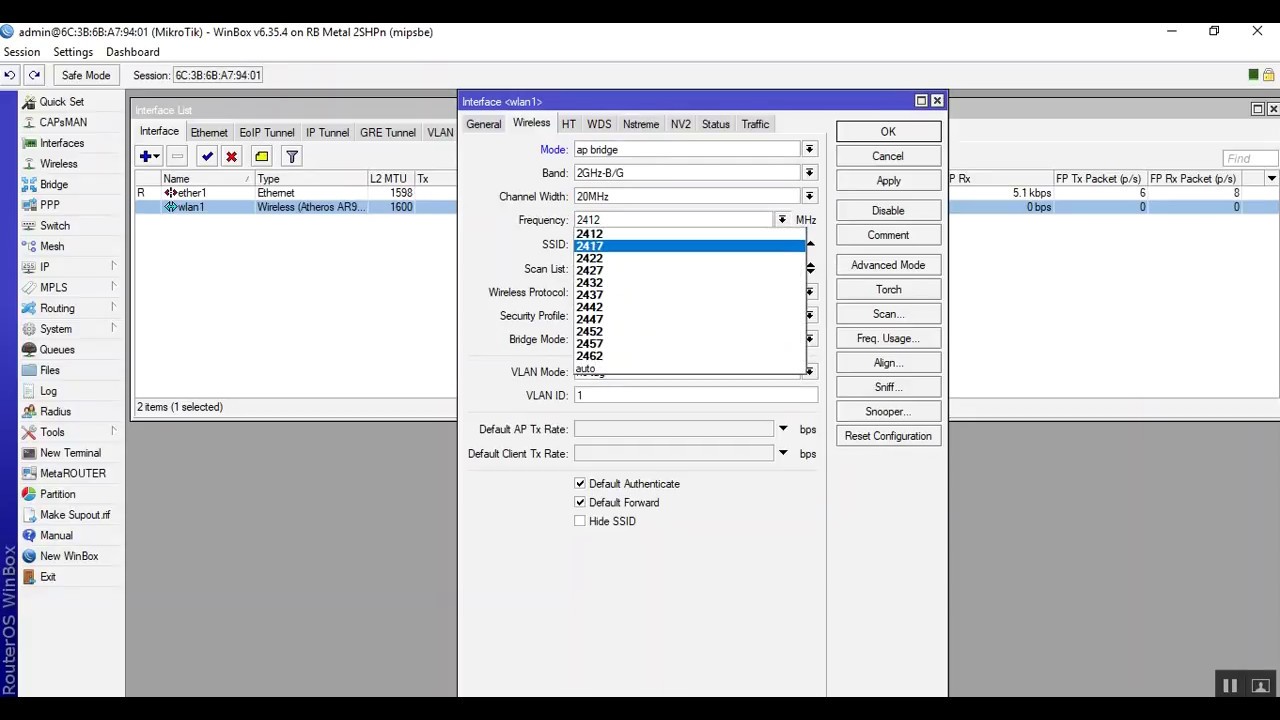Open Queues in sidebar
This screenshot has width=1280, height=720.
pos(57,349)
